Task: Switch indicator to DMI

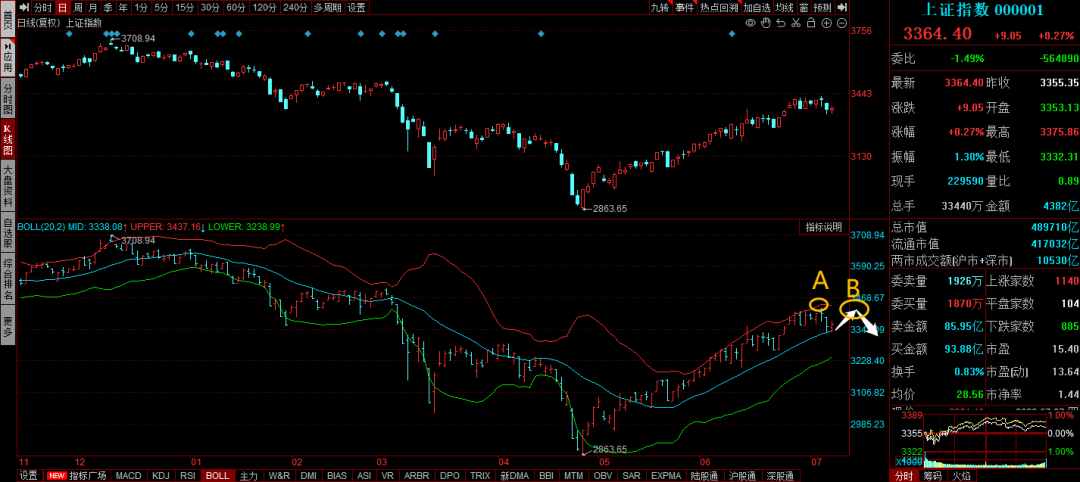Action: 309,476
